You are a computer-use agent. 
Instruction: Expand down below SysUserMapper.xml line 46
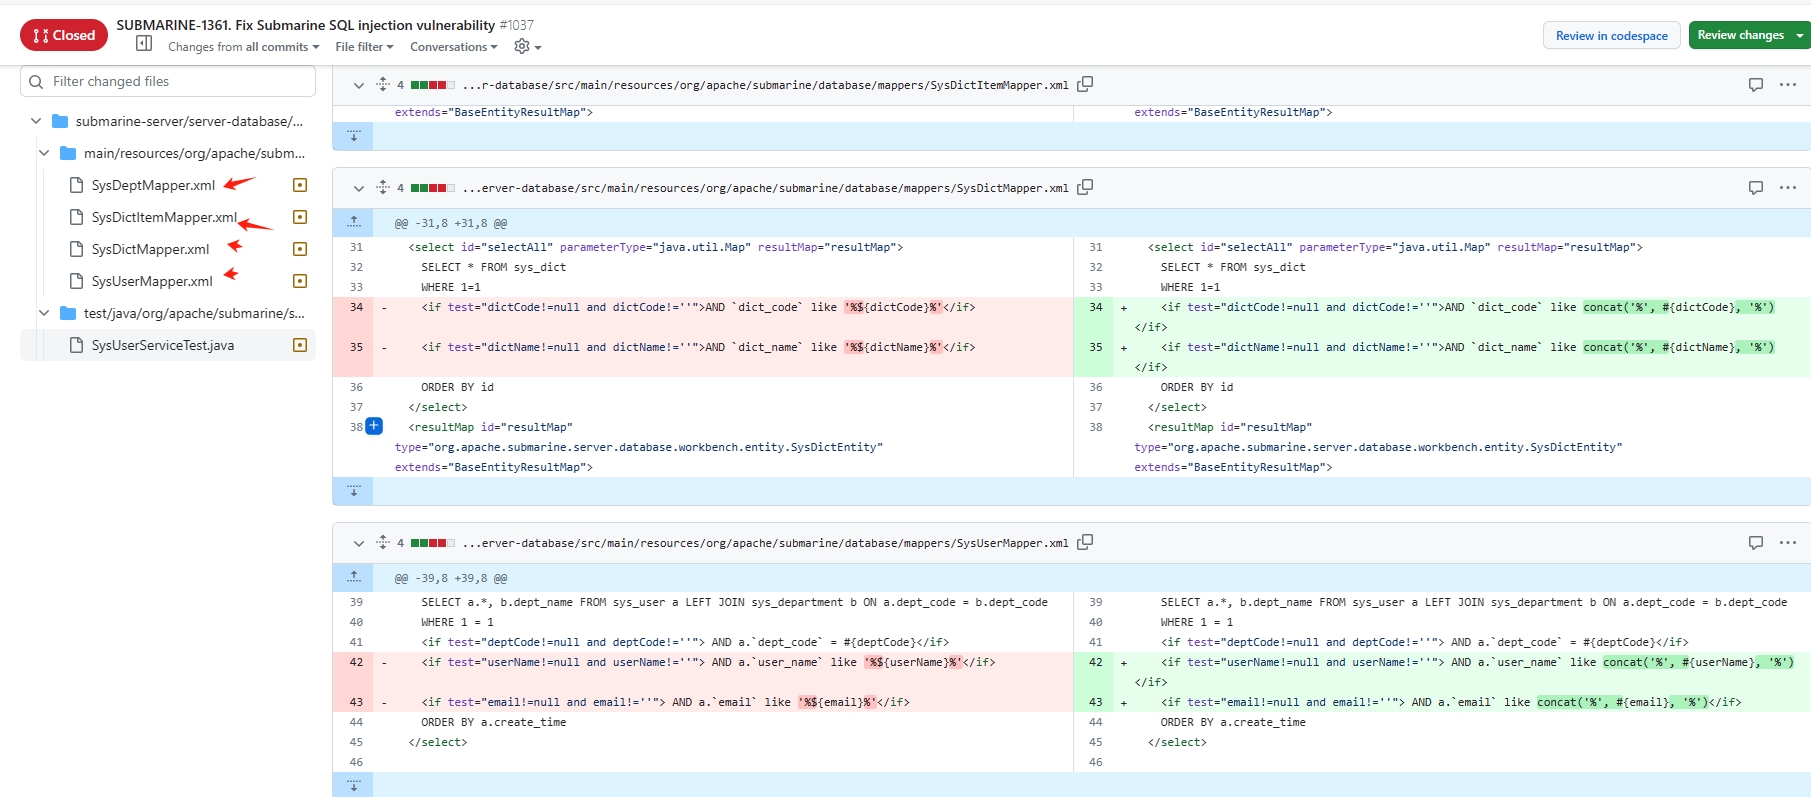click(x=353, y=785)
